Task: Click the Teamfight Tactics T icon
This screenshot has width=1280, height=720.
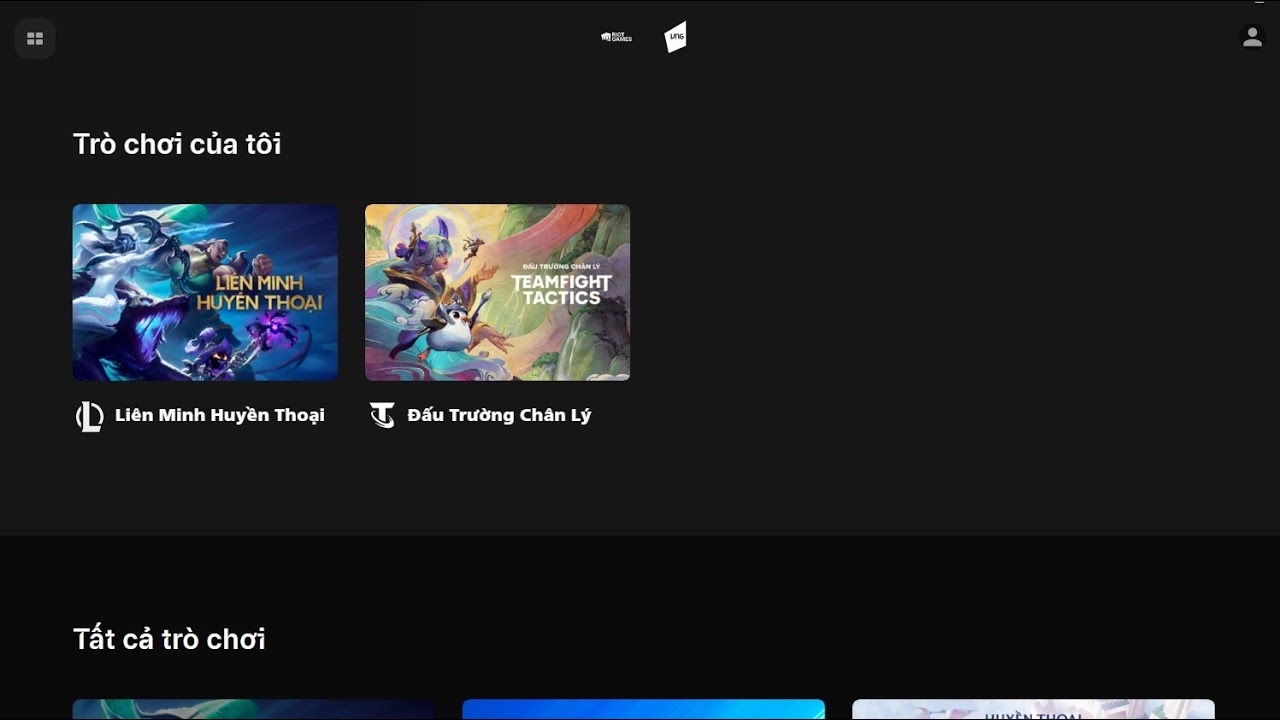Action: tap(382, 415)
